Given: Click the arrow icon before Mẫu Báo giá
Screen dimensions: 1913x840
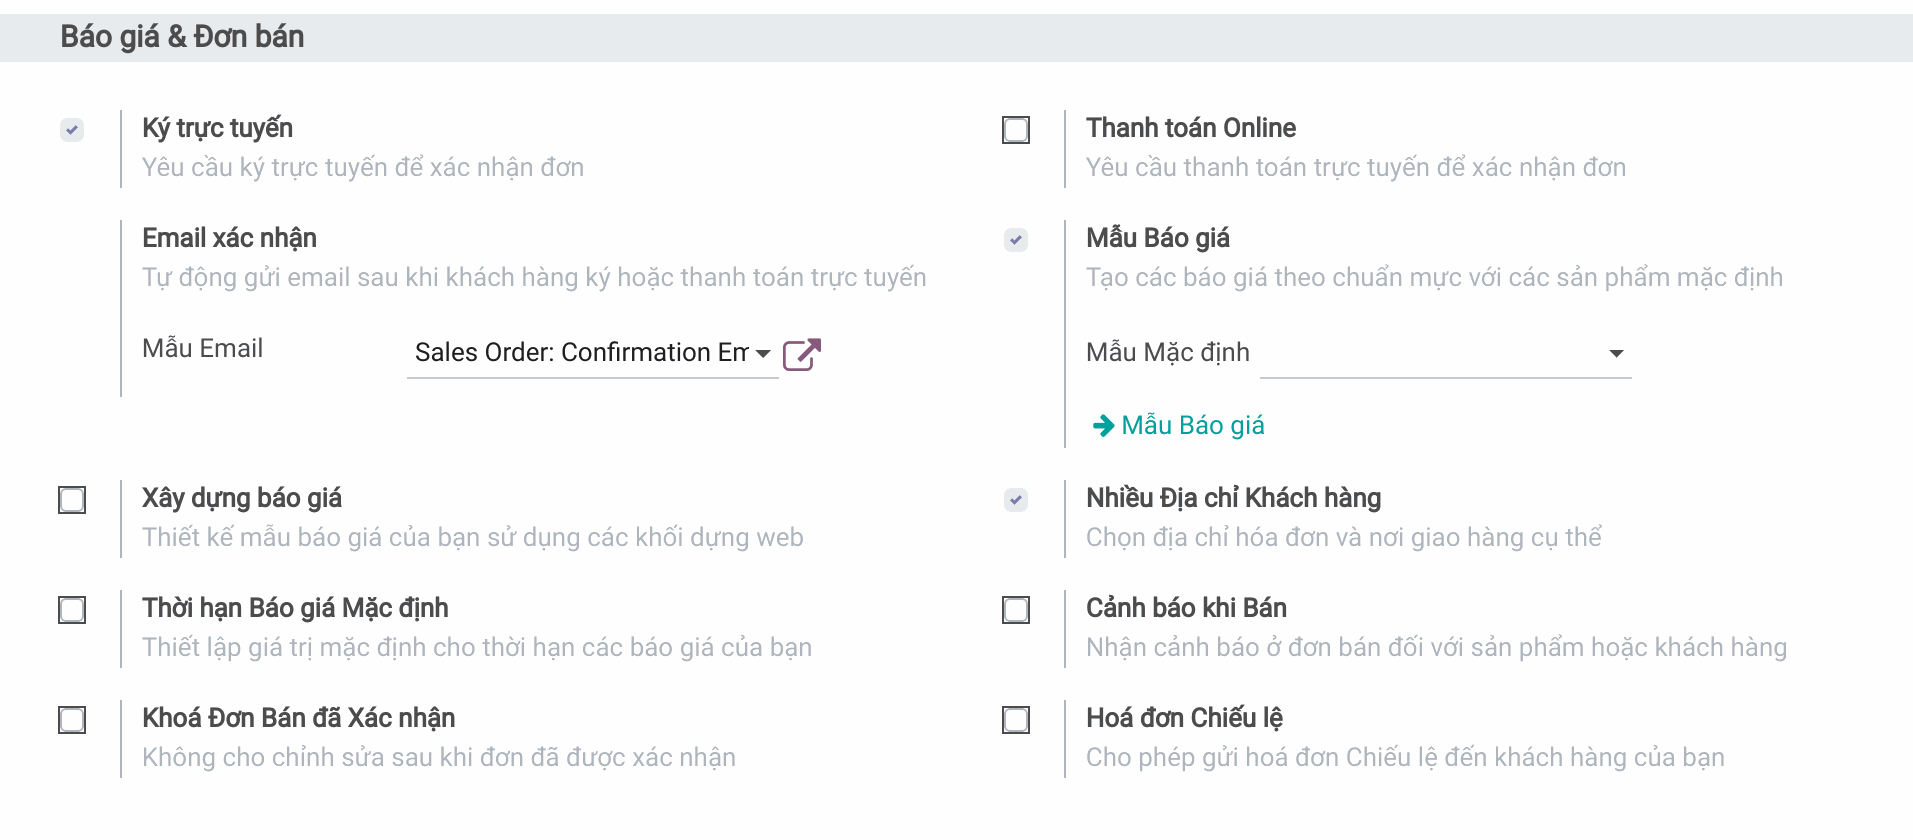Looking at the screenshot, I should tap(1102, 426).
